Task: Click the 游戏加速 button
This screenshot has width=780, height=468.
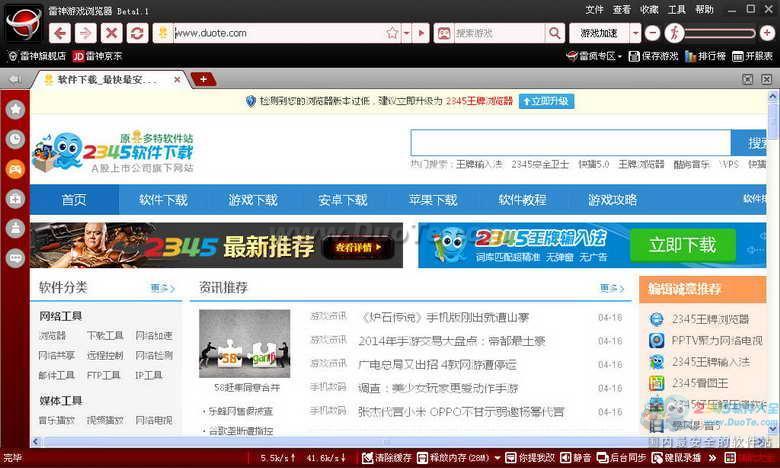Action: (x=599, y=33)
